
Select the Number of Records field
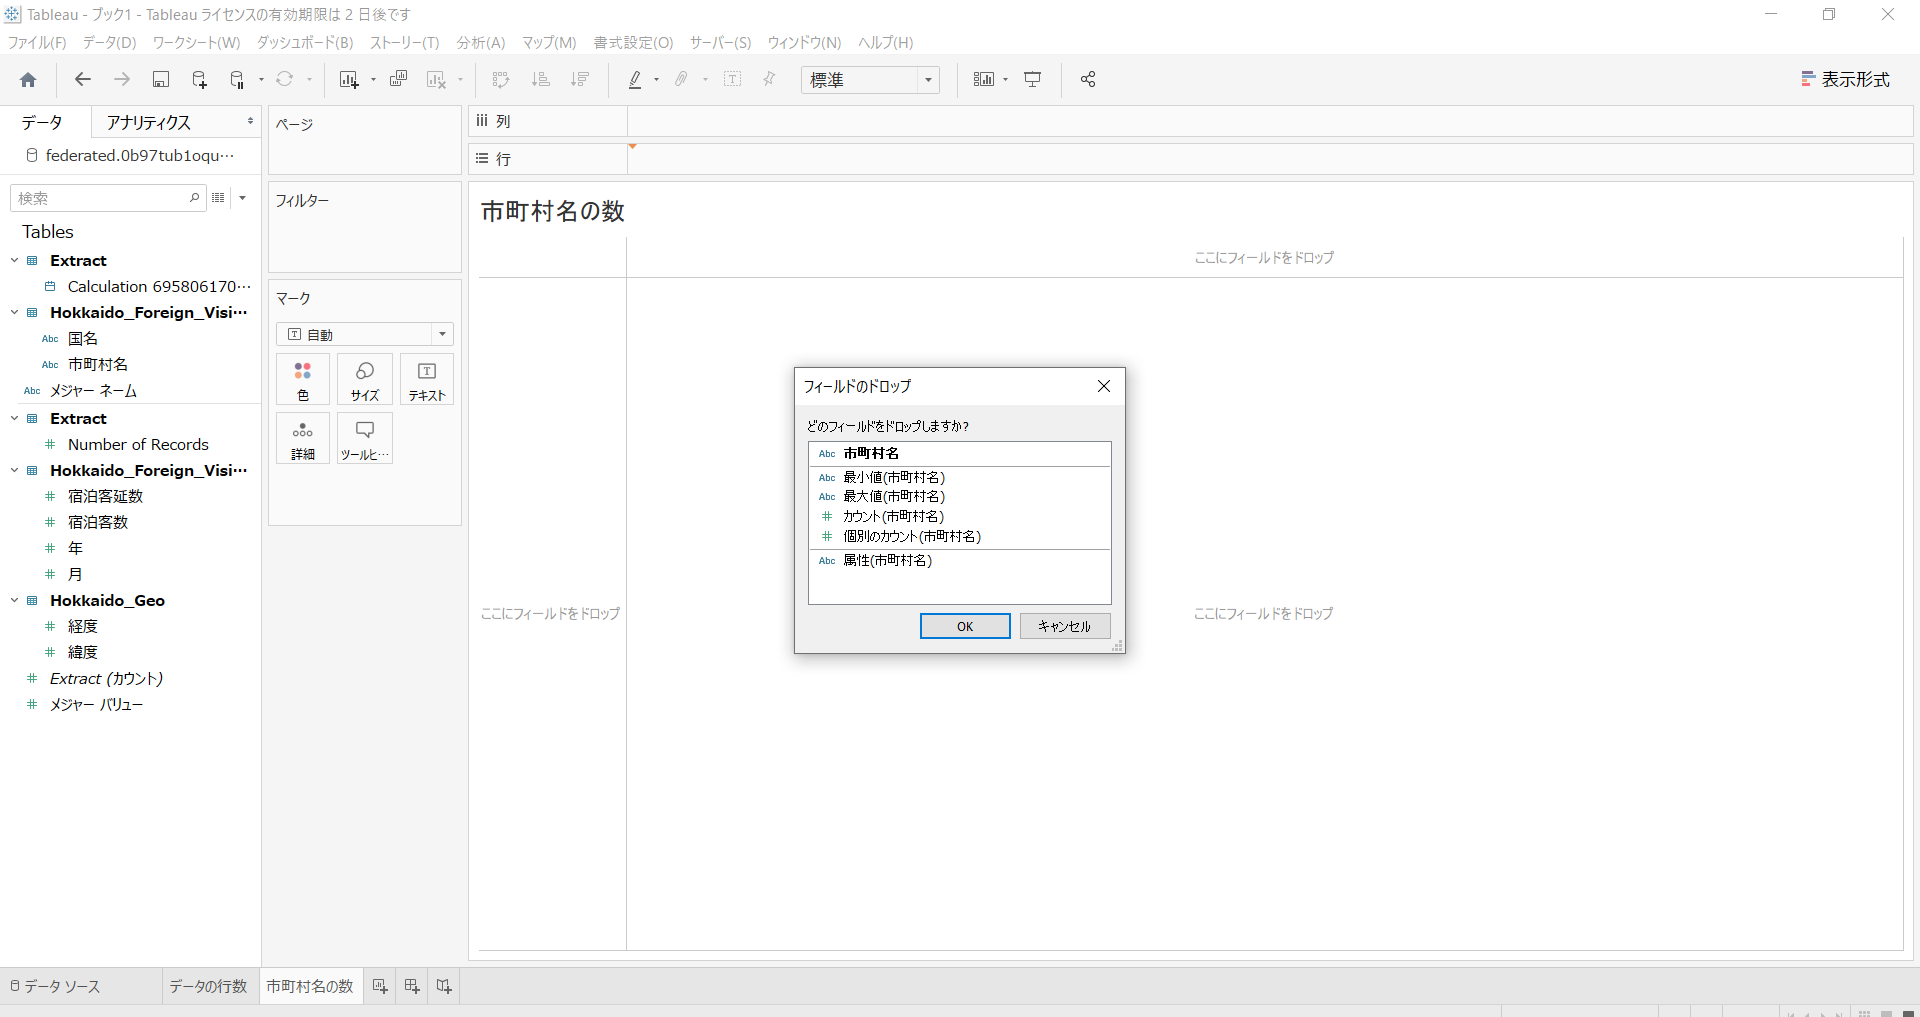point(138,444)
